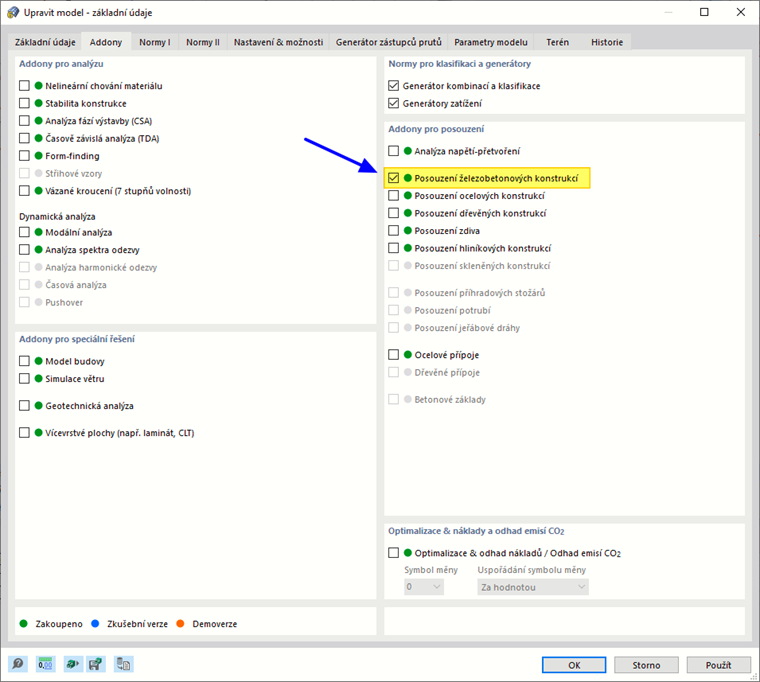The height and width of the screenshot is (682, 760).
Task: Enable Posouzení hliníkových konstrukcí
Action: coord(394,248)
